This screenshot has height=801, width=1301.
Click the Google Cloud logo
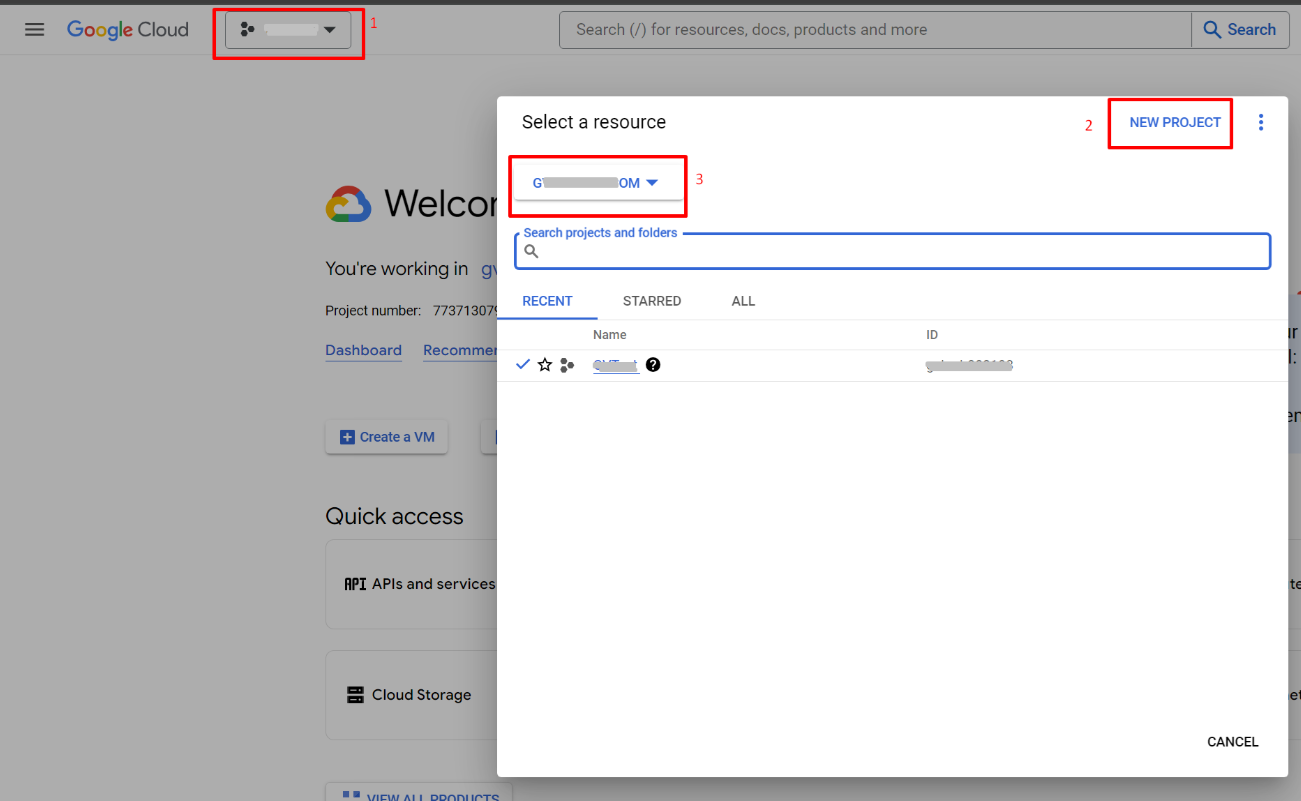click(128, 30)
